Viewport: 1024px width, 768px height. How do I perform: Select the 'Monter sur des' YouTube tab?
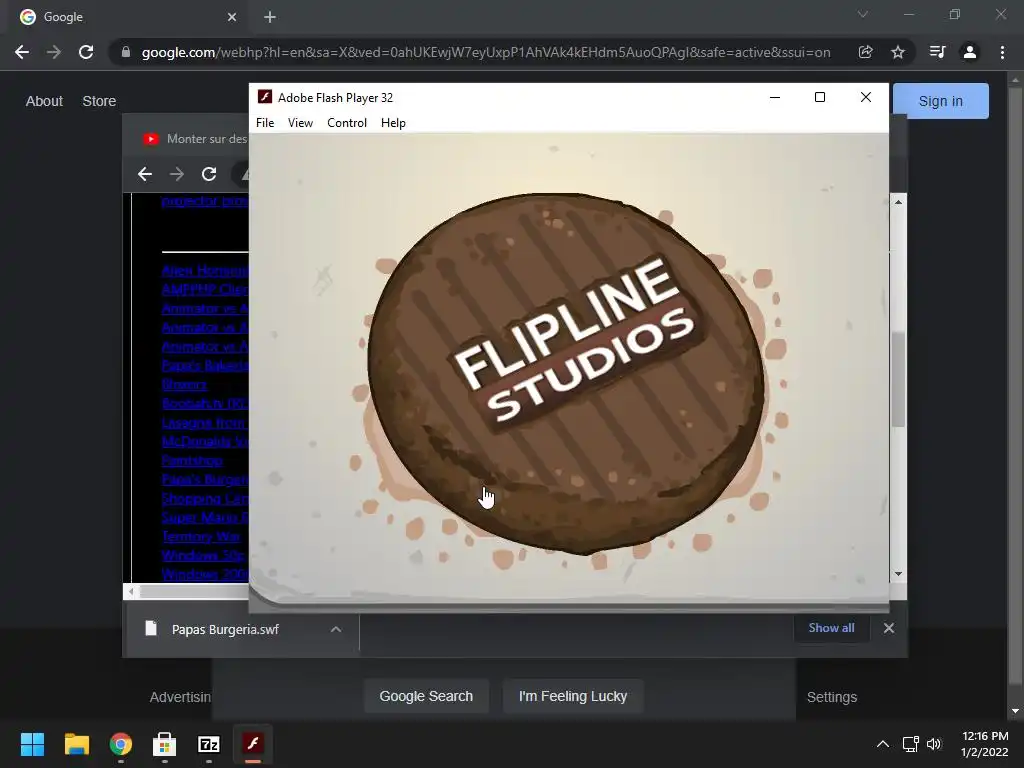point(196,138)
